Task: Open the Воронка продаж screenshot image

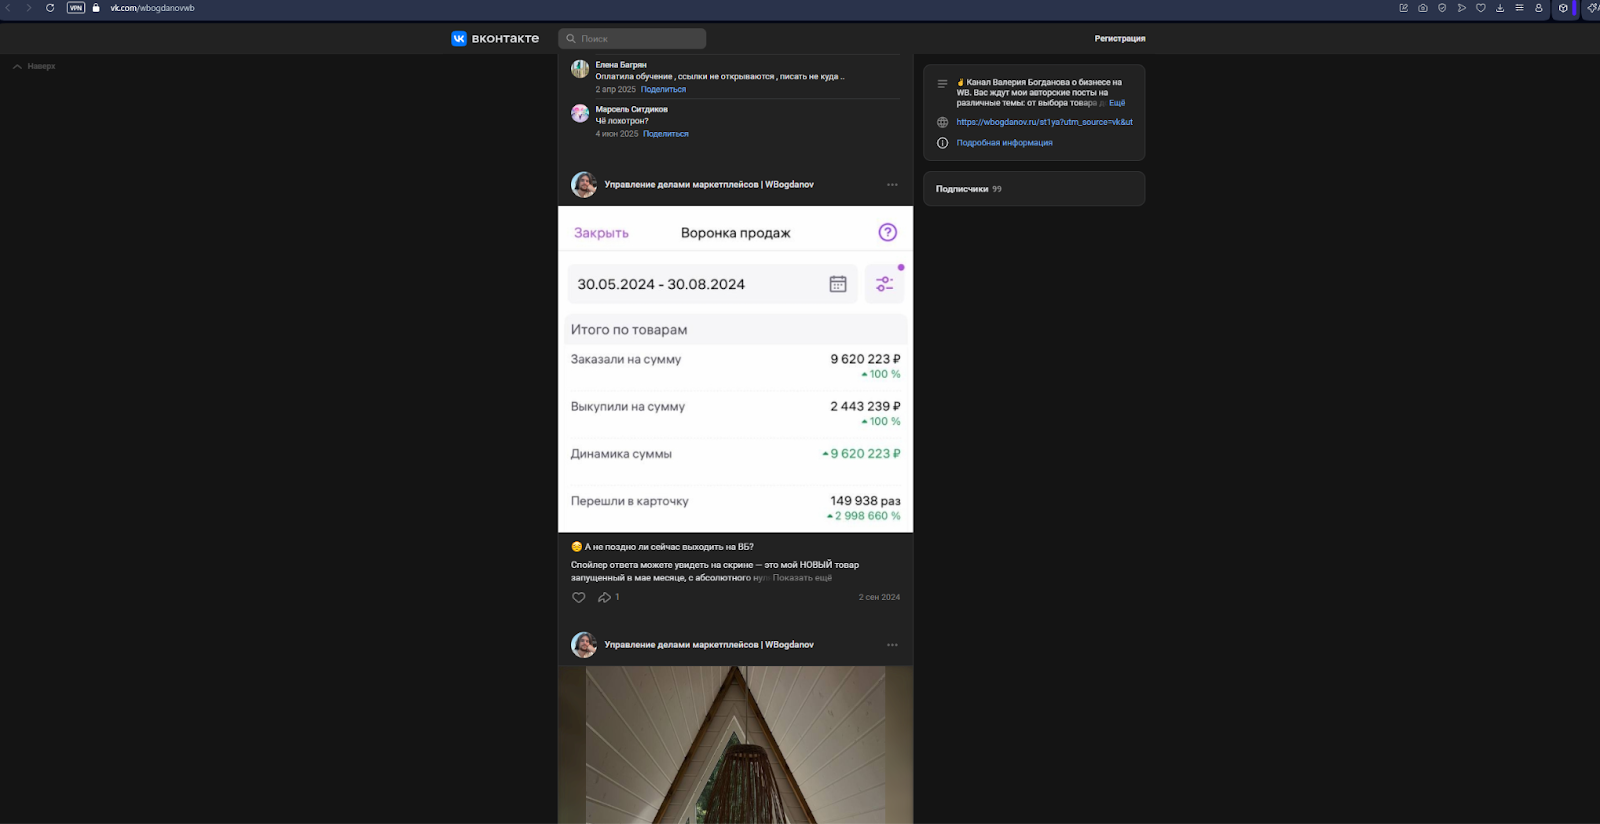Action: 735,369
